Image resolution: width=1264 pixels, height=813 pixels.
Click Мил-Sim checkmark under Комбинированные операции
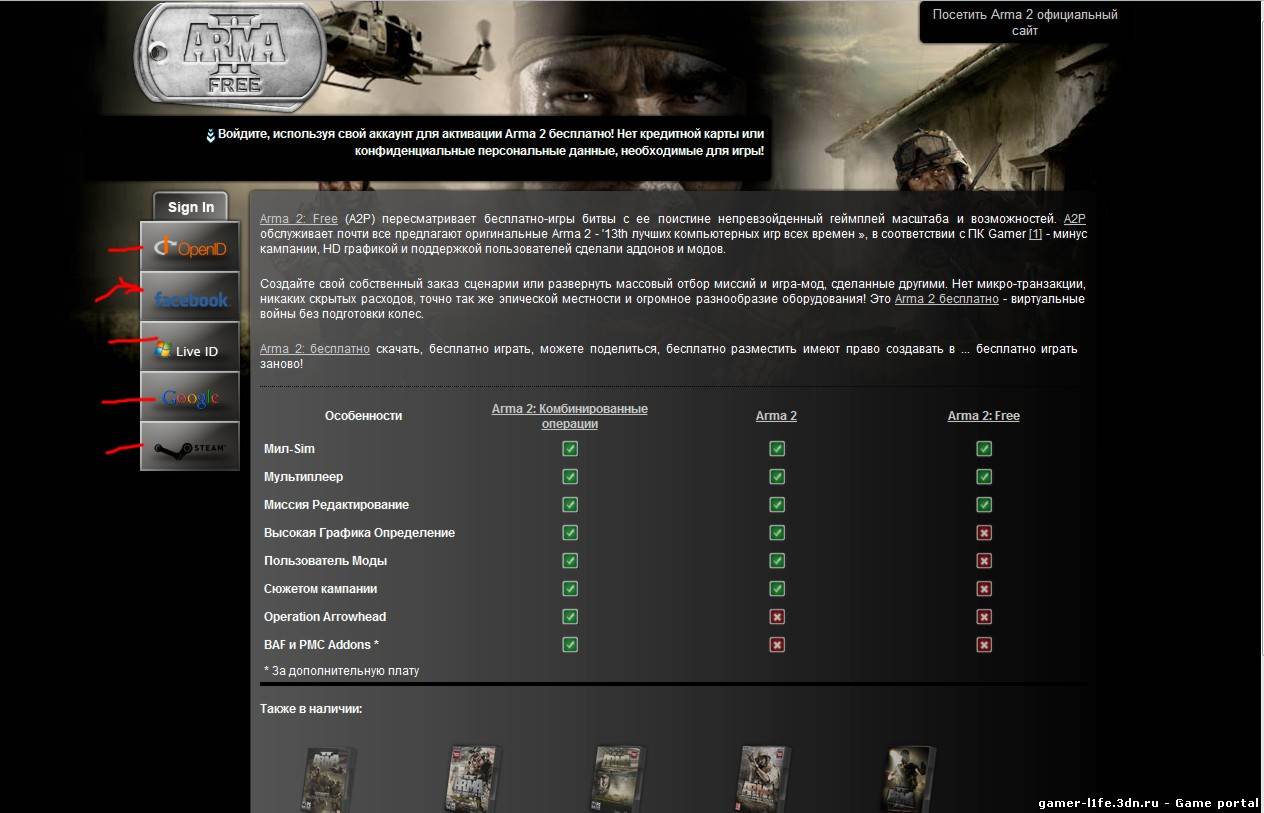(570, 449)
